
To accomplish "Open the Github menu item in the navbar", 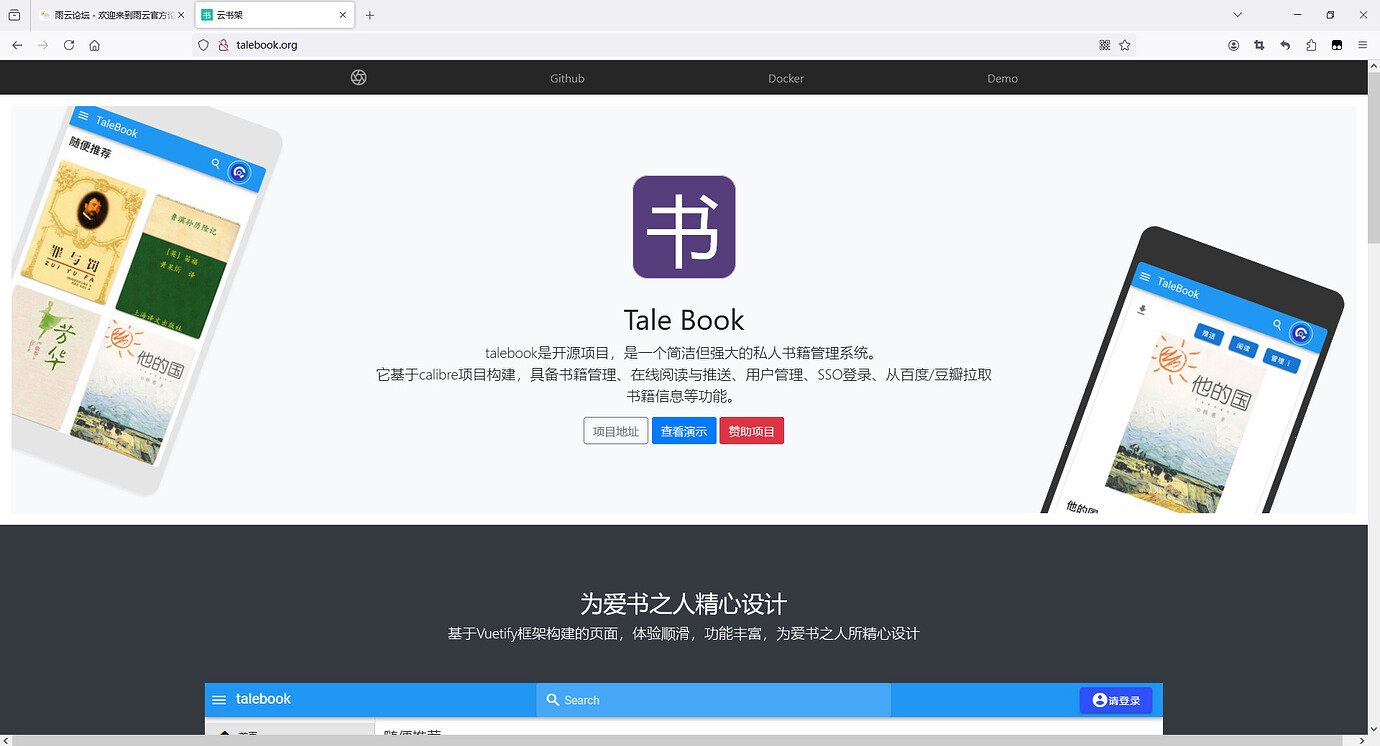I will click(567, 77).
